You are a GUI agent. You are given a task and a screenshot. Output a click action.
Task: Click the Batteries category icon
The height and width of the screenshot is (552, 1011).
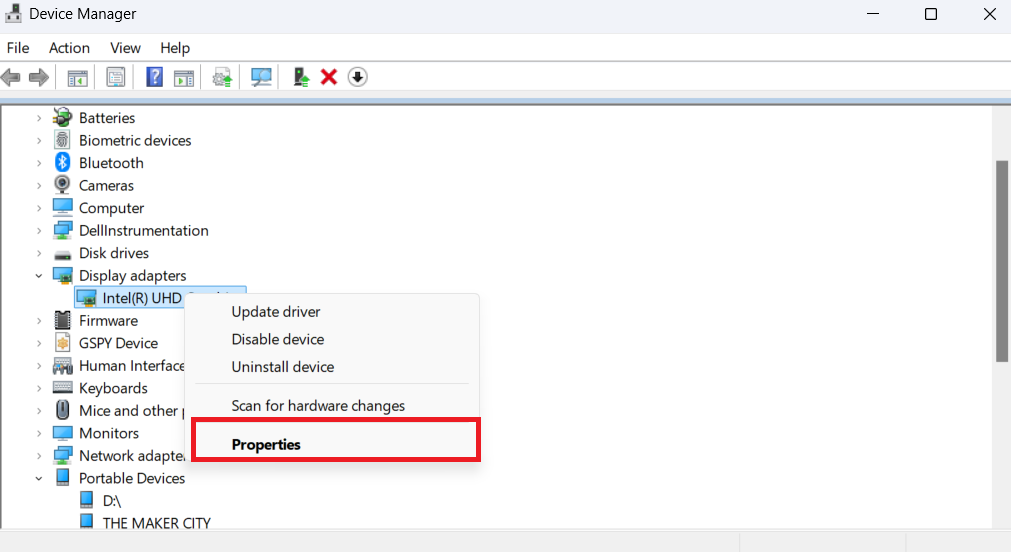coord(63,117)
